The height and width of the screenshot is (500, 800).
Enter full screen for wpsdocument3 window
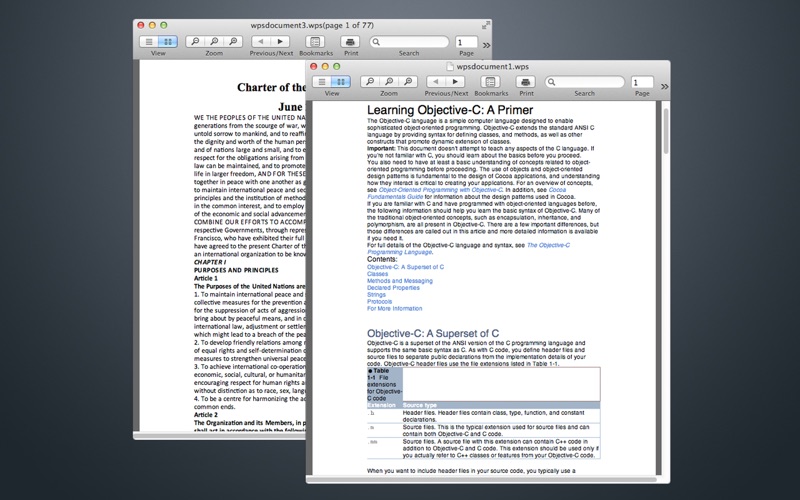[486, 24]
